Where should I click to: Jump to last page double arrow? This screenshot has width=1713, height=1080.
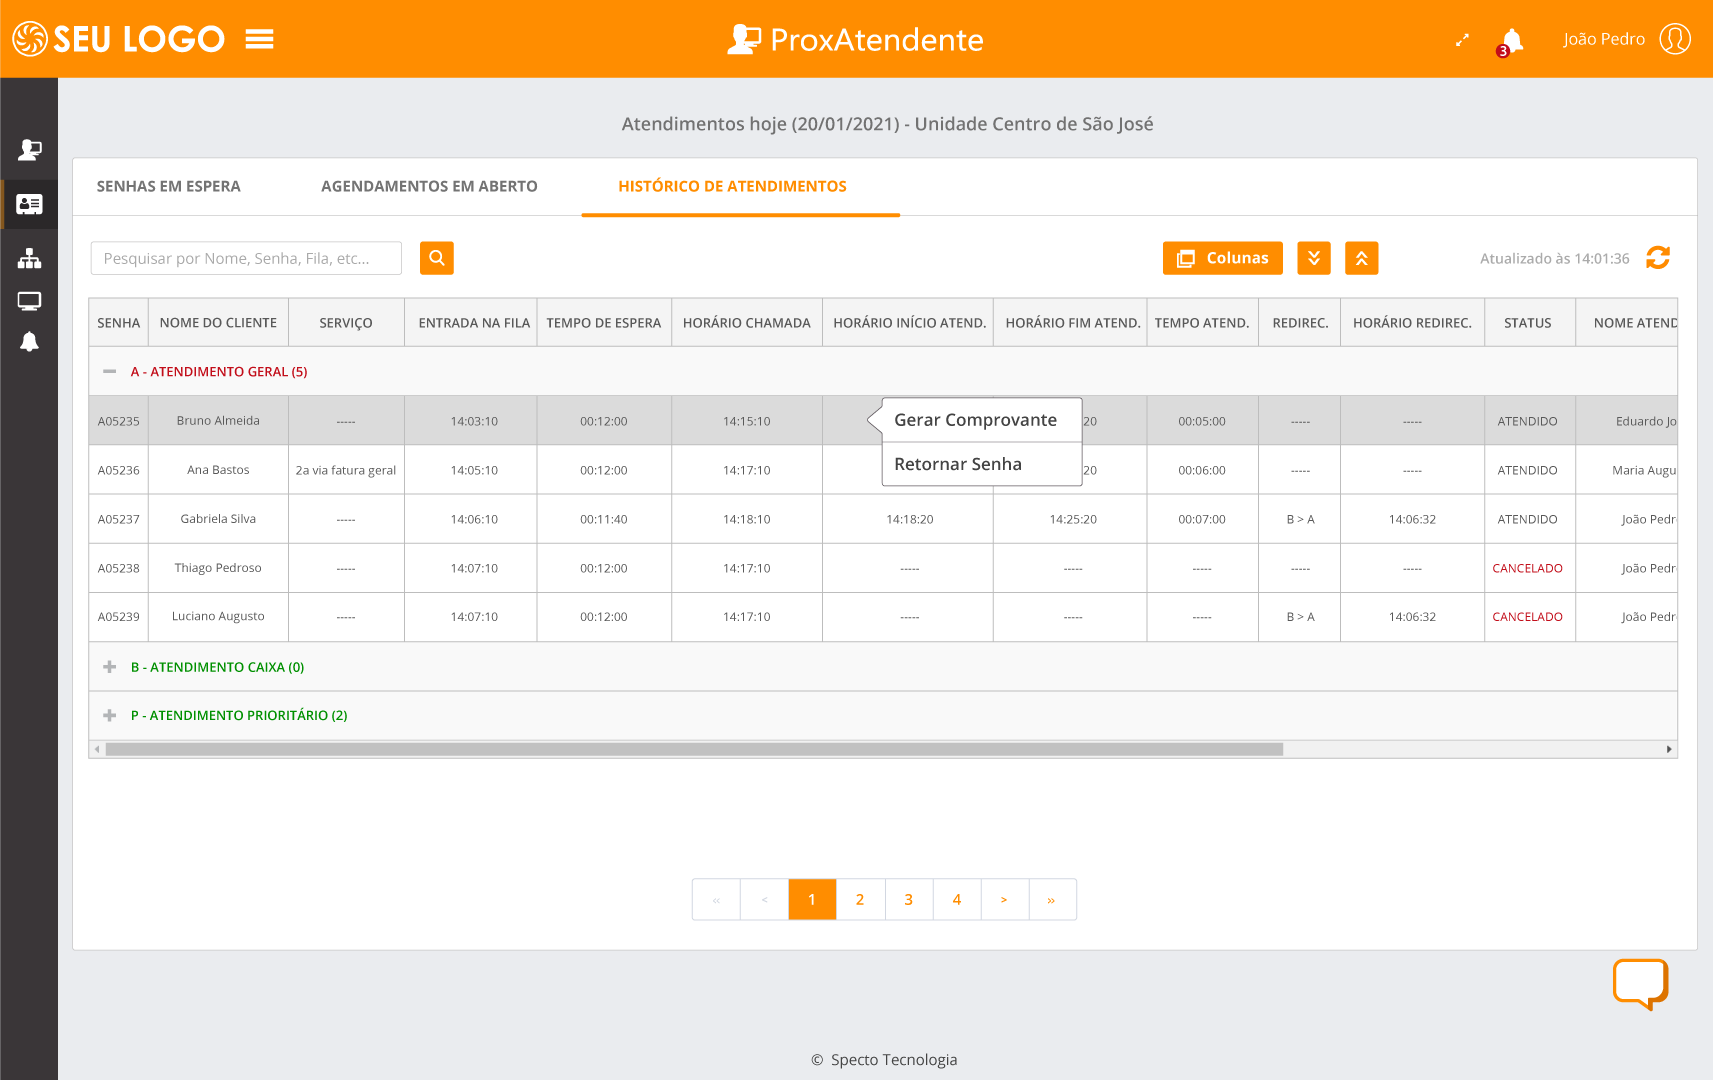click(1052, 900)
